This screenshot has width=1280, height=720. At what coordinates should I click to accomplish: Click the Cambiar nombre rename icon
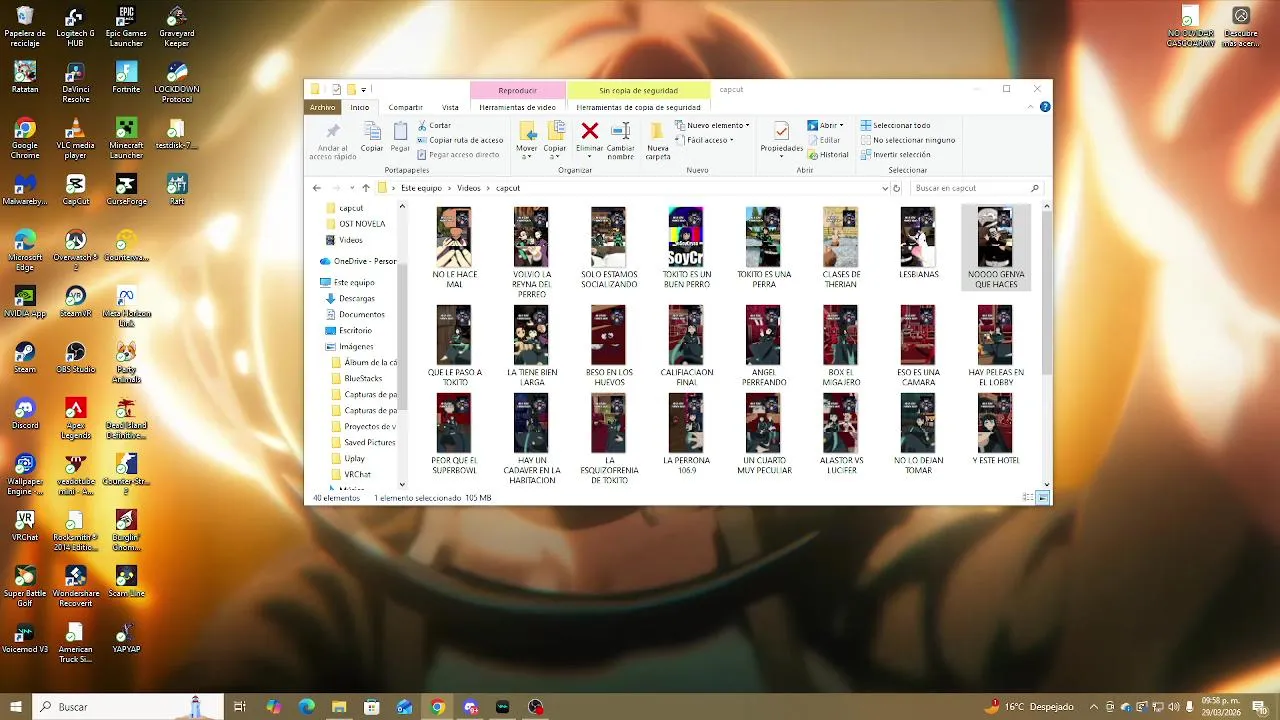620,131
